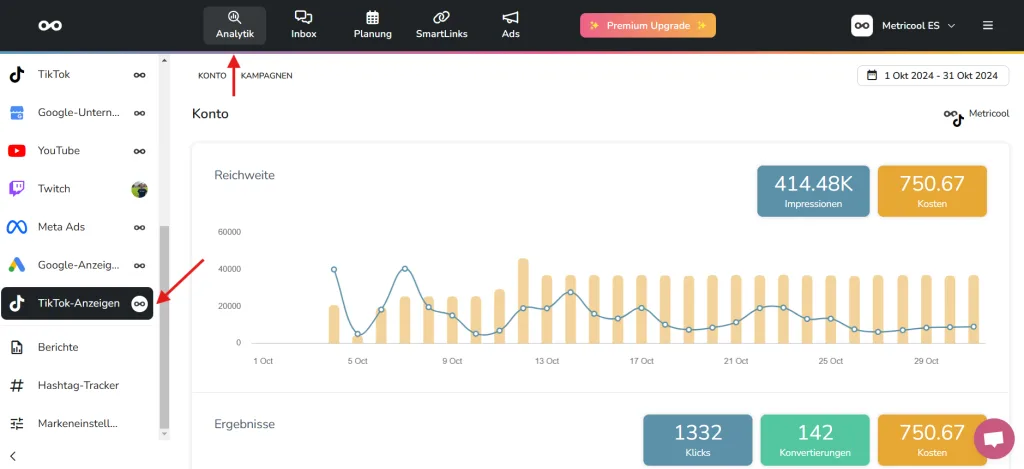
Task: Collapse the left sidebar
Action: click(13, 456)
